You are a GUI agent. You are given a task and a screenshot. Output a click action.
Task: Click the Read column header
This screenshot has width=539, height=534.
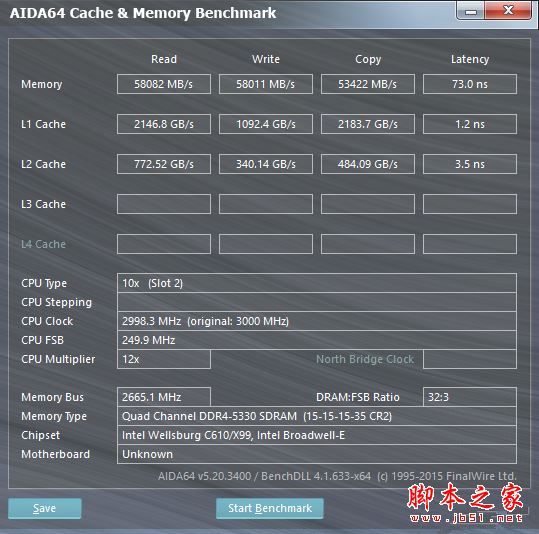pos(164,59)
